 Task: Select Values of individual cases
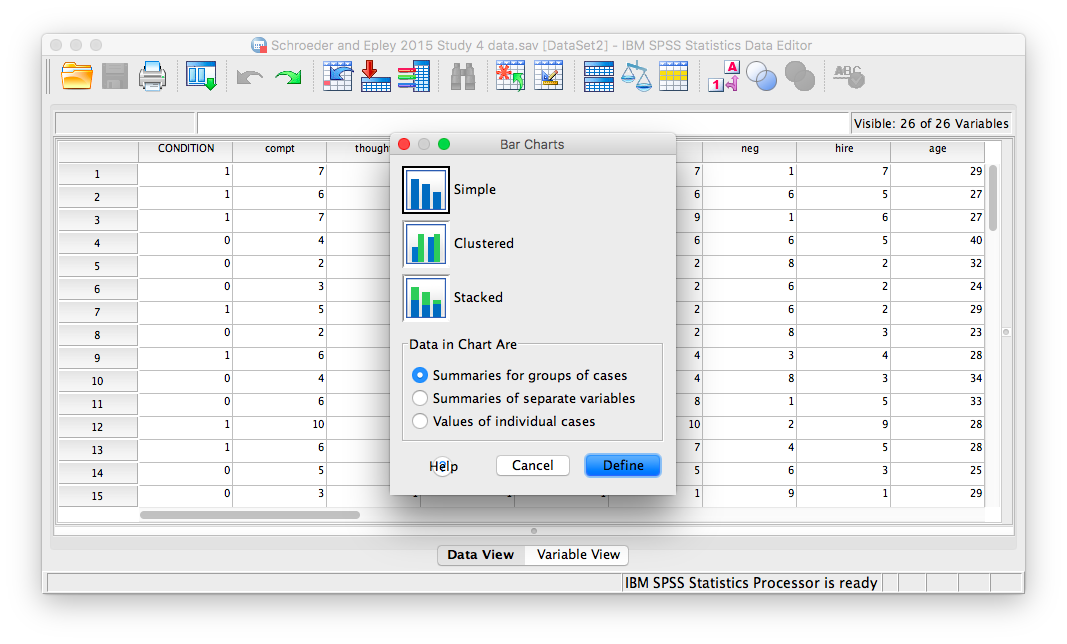[x=420, y=421]
